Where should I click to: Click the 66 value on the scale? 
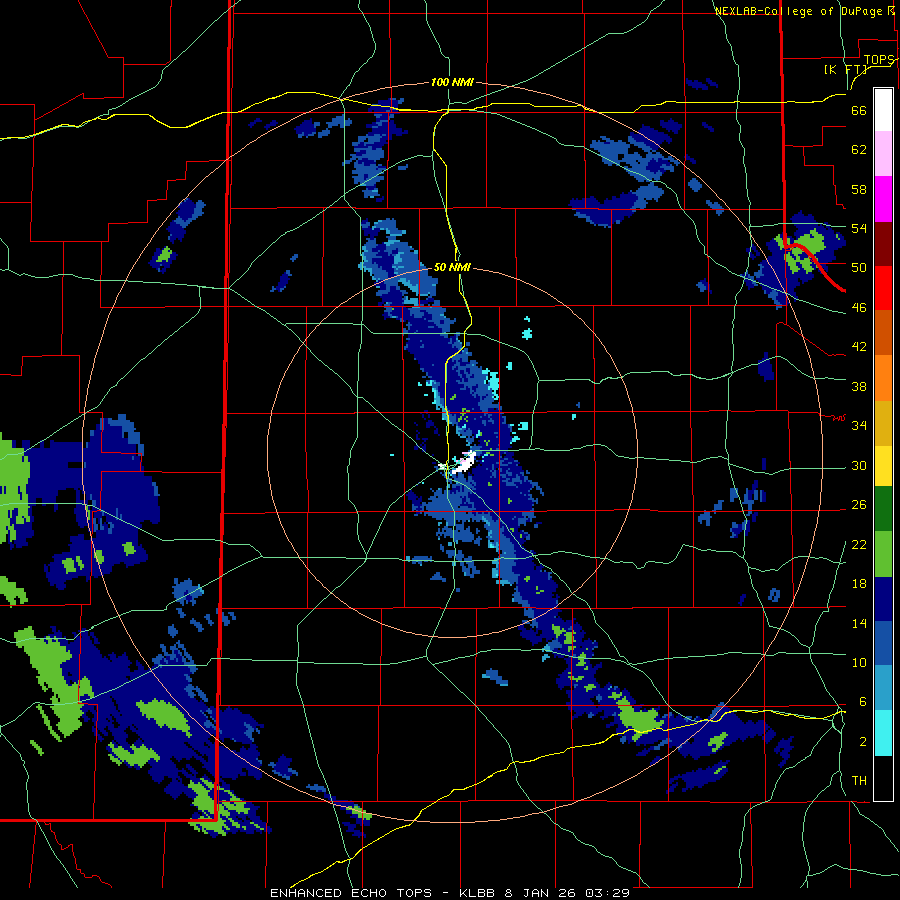[x=859, y=110]
